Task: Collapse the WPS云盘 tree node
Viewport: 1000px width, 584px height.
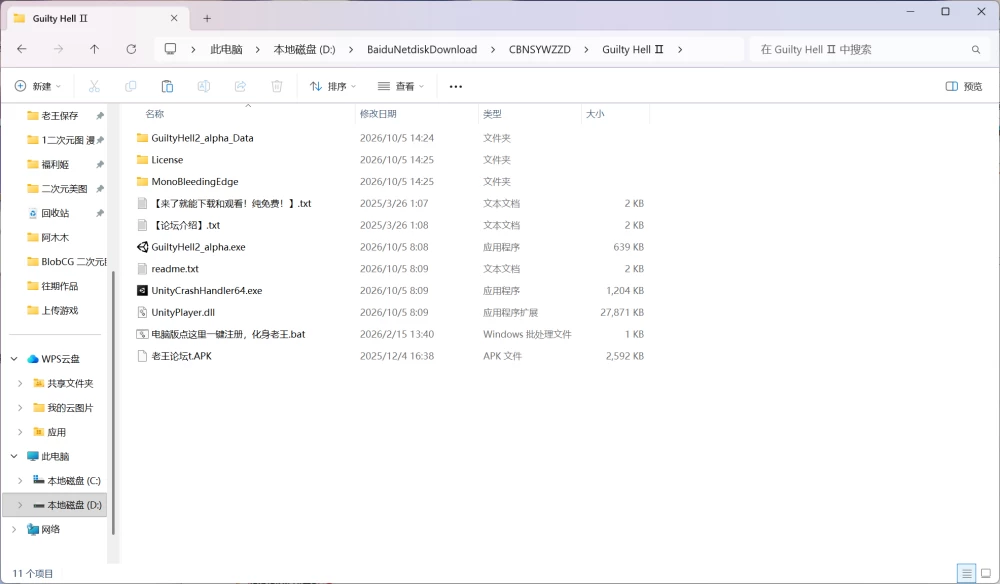Action: 14,359
